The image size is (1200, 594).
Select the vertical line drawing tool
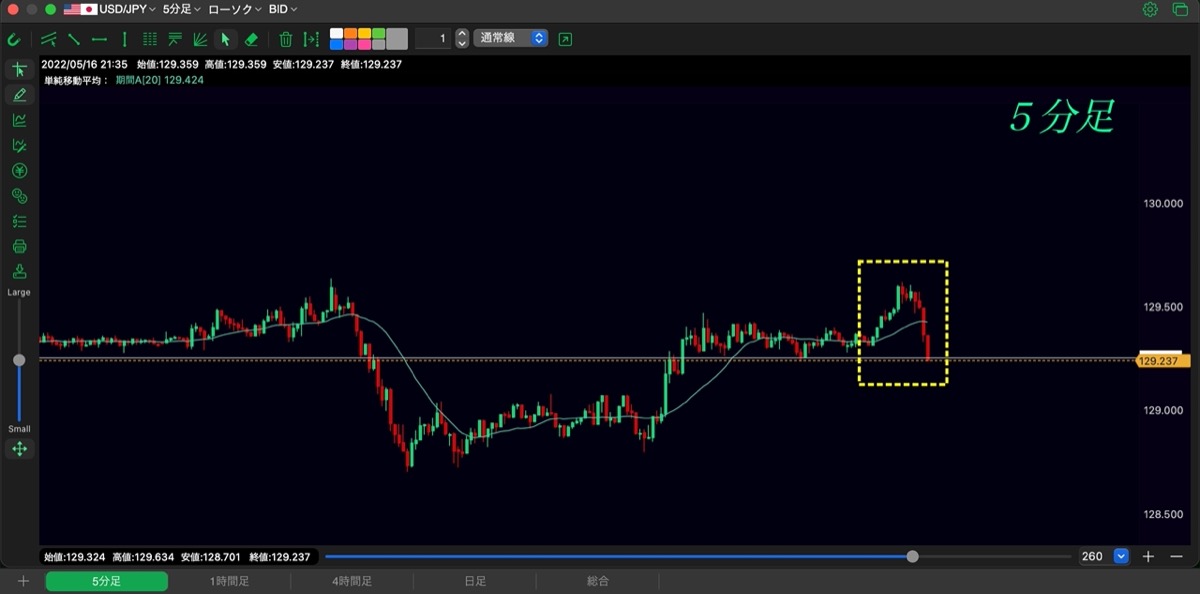point(124,40)
